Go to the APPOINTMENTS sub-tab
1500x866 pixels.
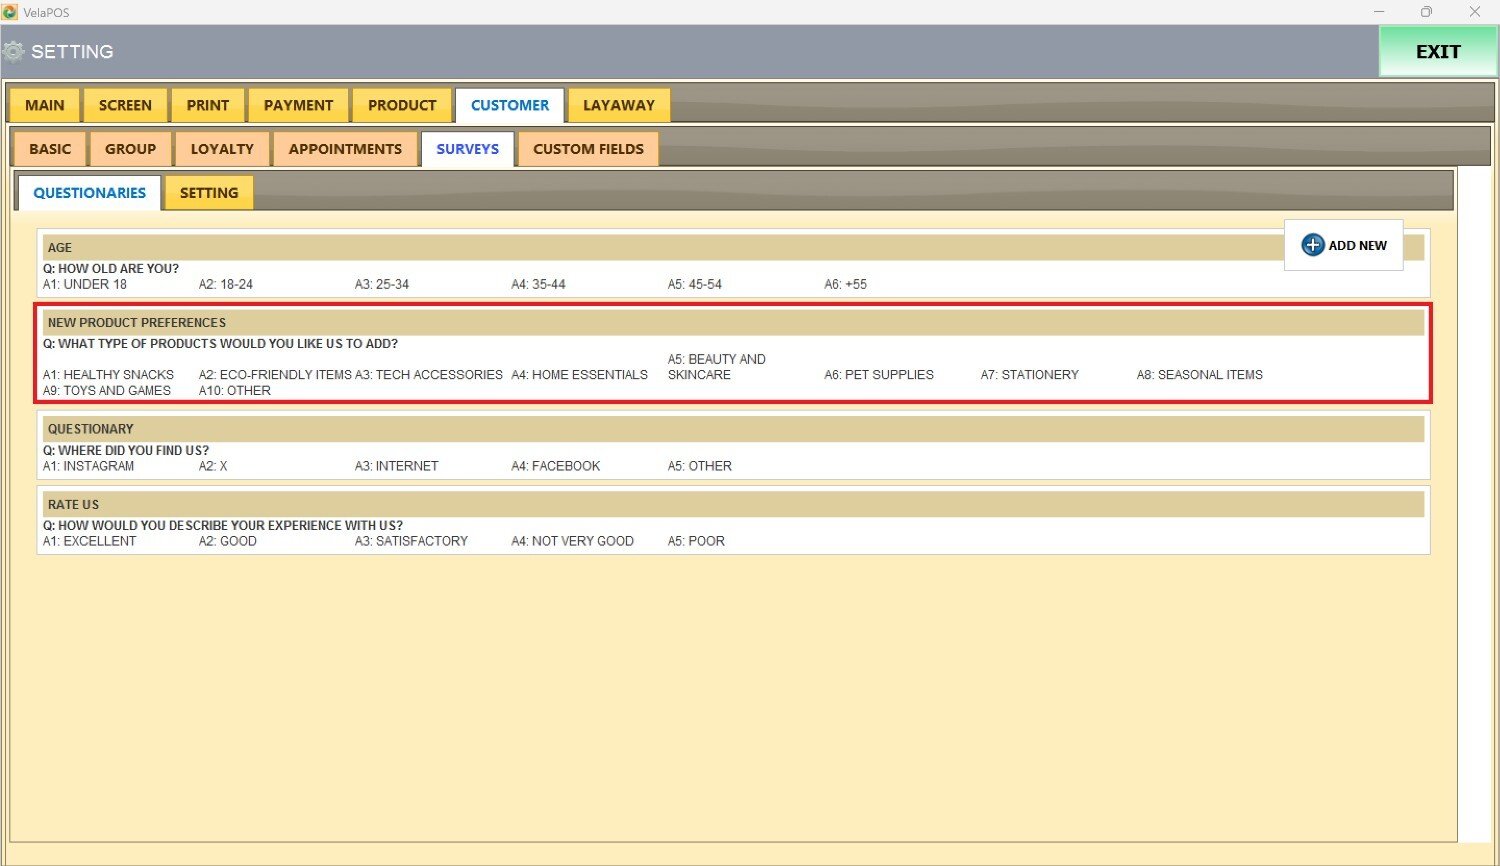[345, 149]
